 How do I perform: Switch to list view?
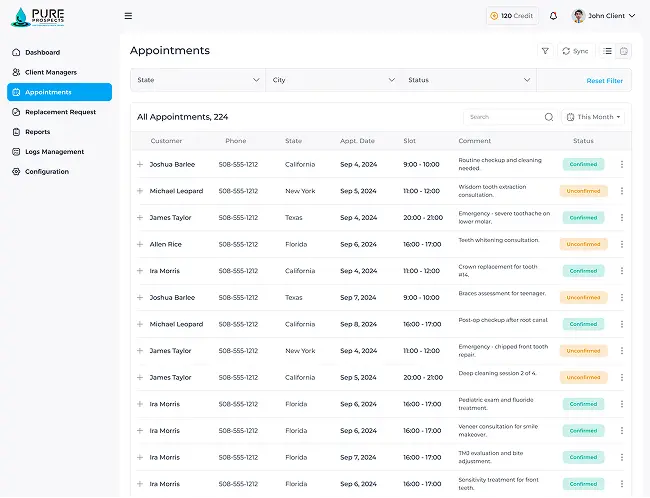[608, 51]
